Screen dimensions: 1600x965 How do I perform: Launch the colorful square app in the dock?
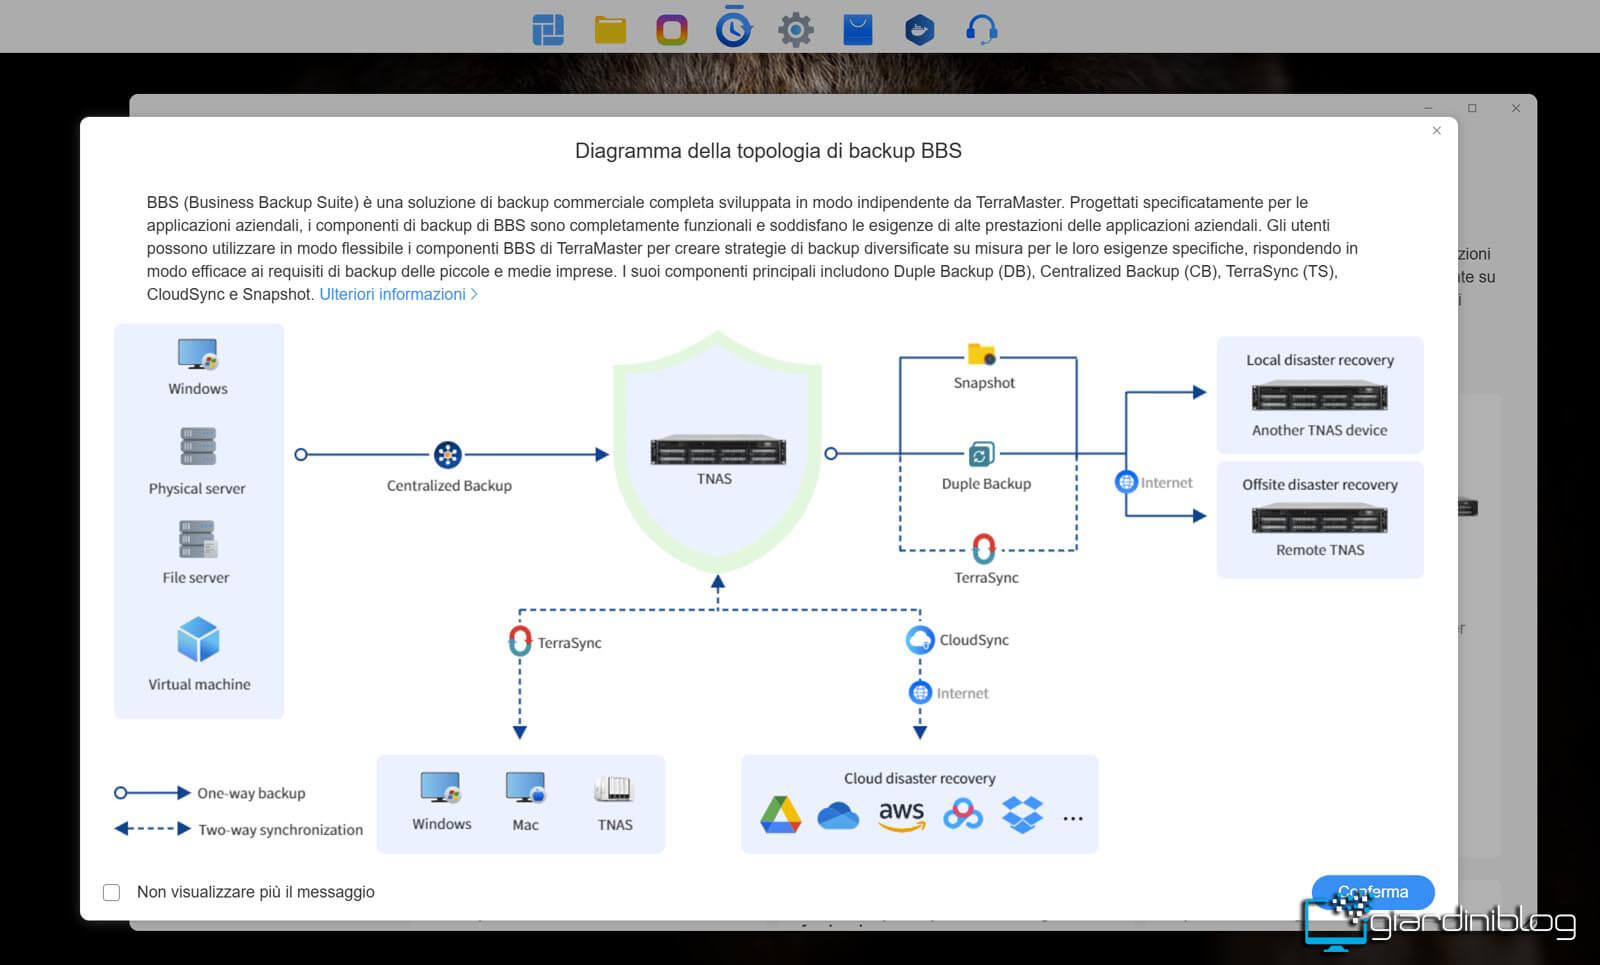point(672,29)
